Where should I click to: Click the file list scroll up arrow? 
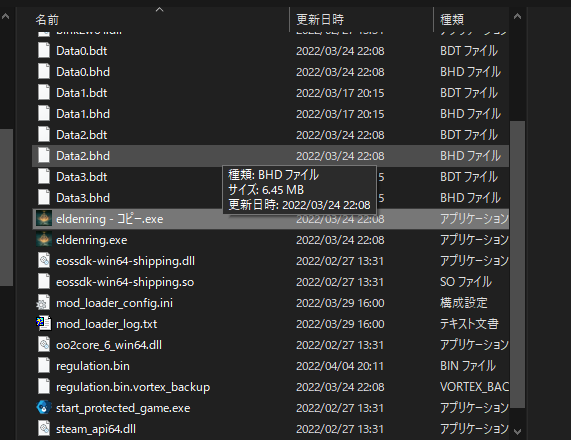coord(517,16)
